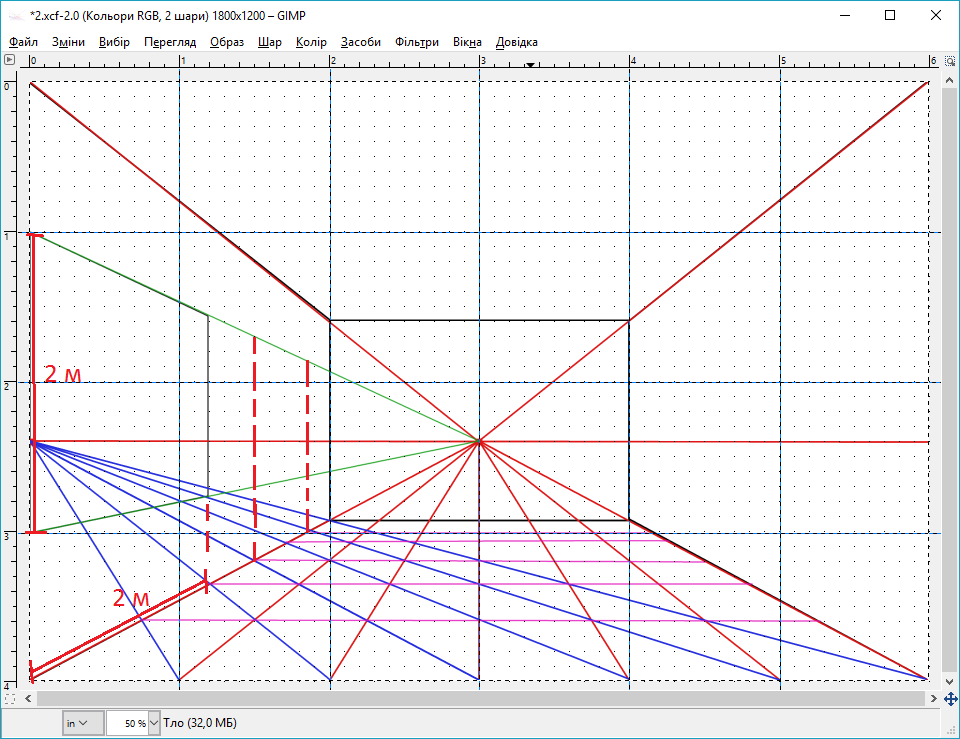Click the horizontal scrollbar right arrow
The width and height of the screenshot is (960, 739).
(934, 698)
